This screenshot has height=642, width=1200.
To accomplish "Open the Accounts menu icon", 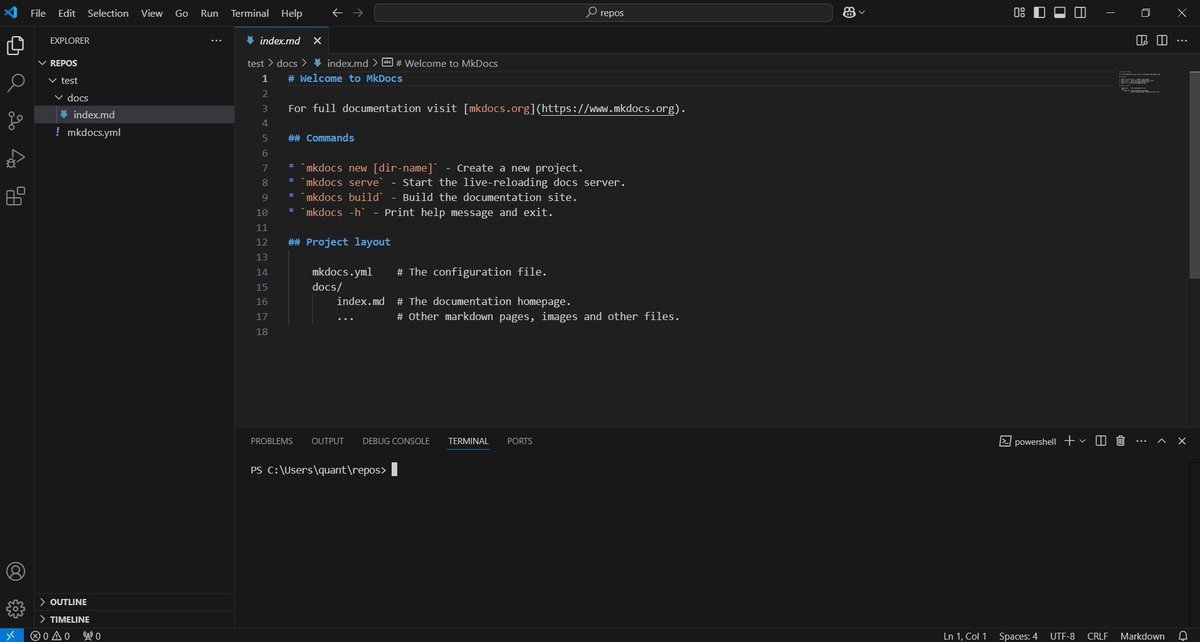I will click(15, 572).
